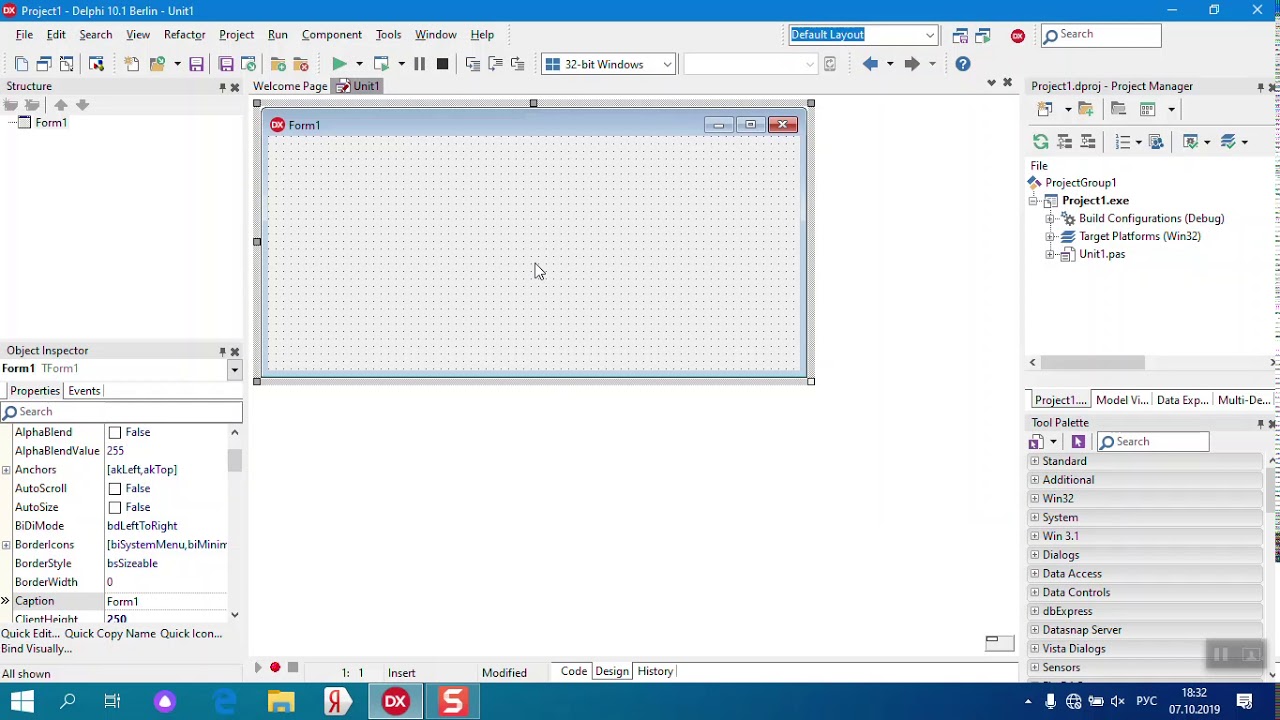Click the Bind Visually... link
The height and width of the screenshot is (720, 1280).
point(37,649)
